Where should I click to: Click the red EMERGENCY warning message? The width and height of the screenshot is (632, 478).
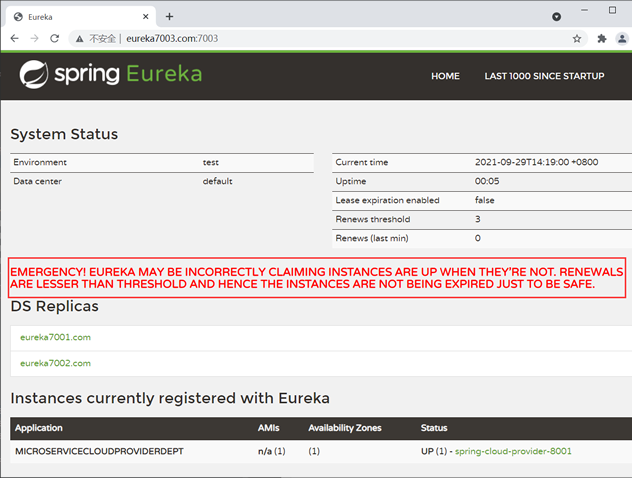coord(317,278)
